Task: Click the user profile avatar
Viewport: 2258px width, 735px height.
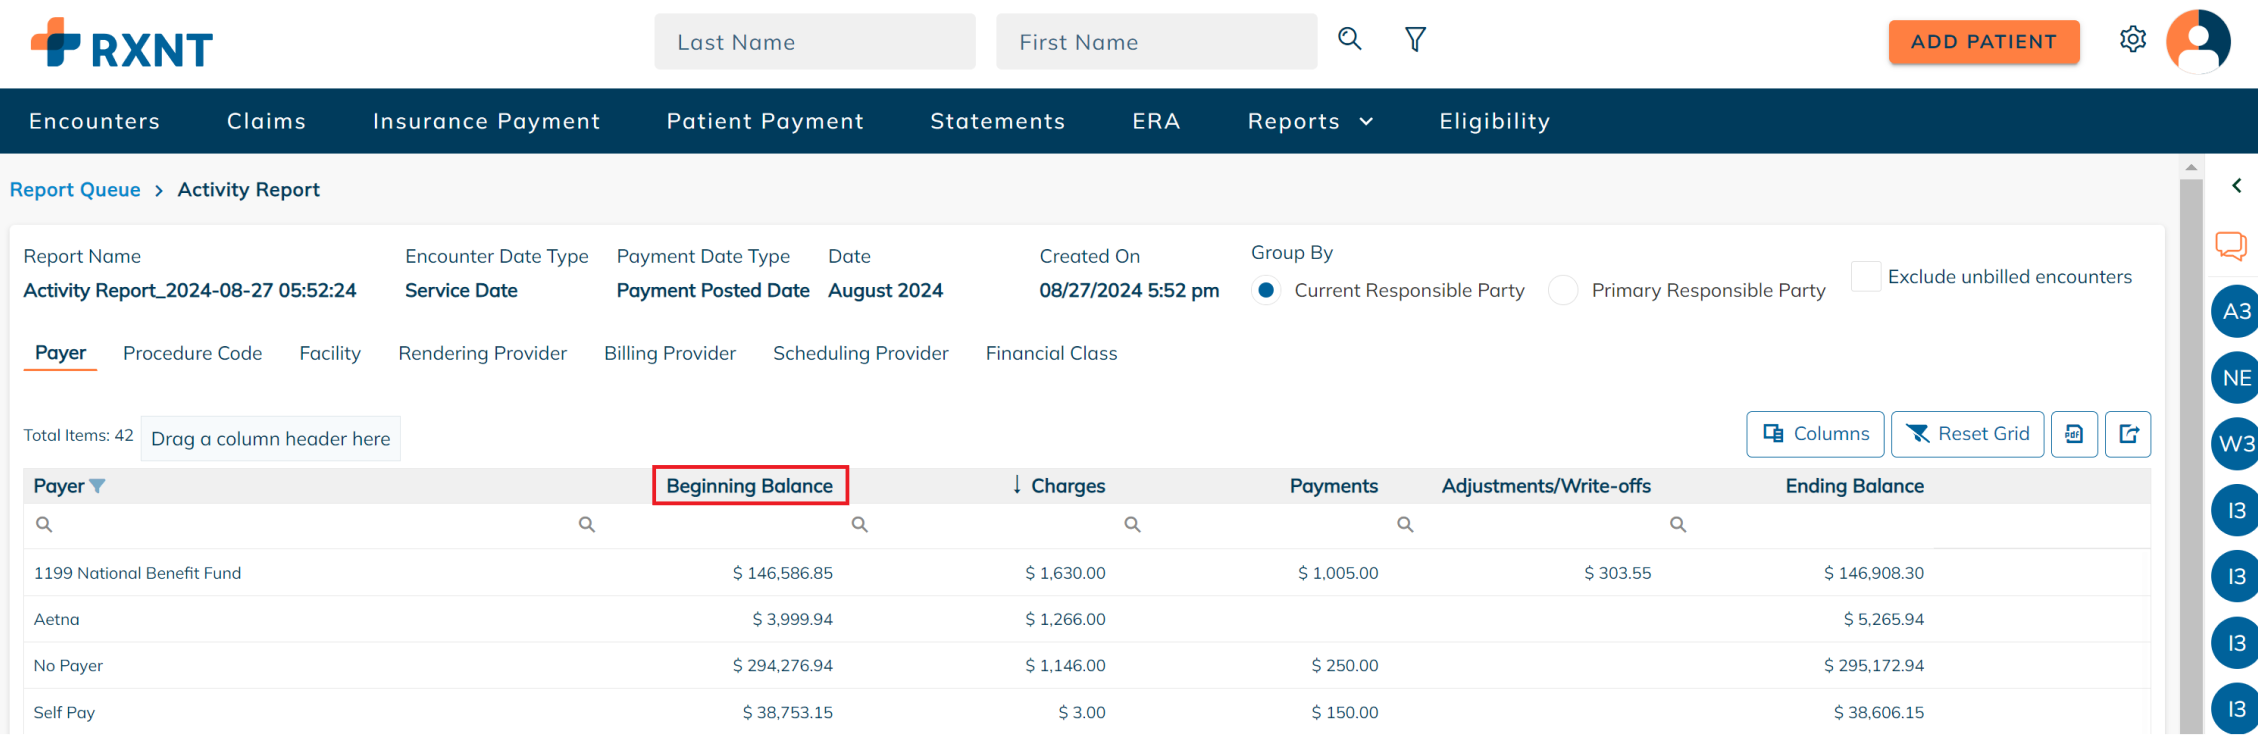Action: click(x=2197, y=41)
